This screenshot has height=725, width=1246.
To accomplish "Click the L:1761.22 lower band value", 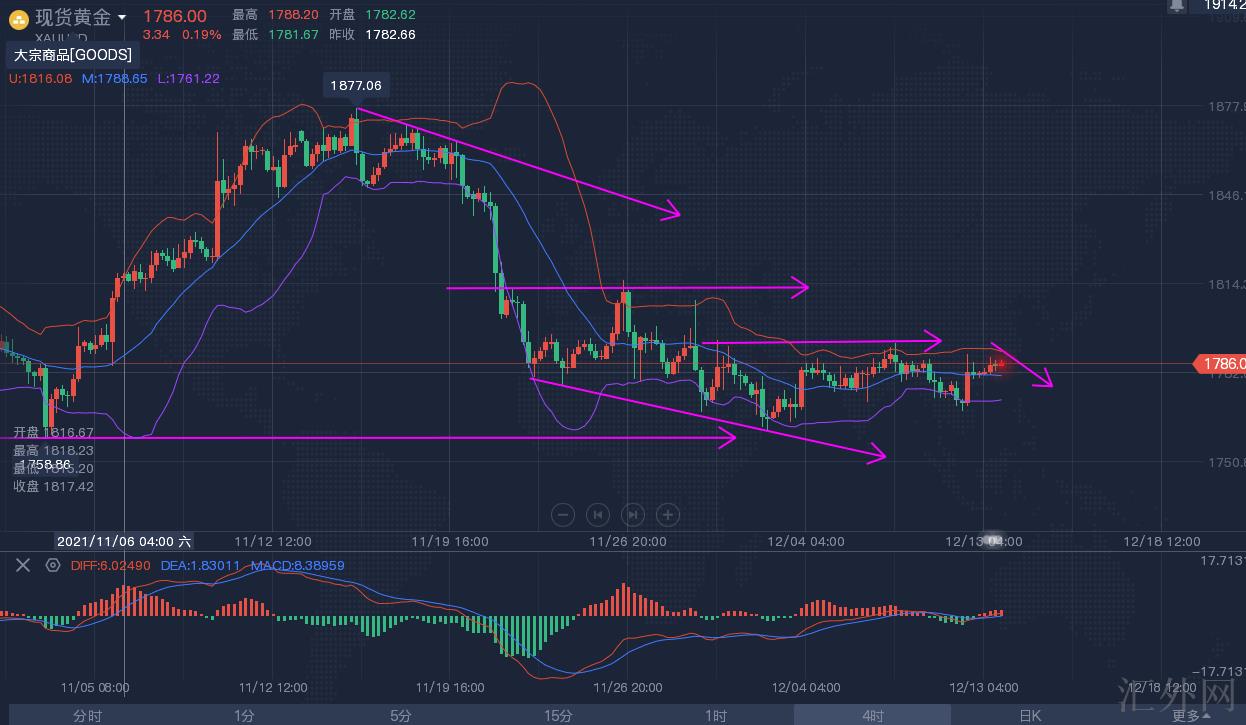I will [x=189, y=78].
